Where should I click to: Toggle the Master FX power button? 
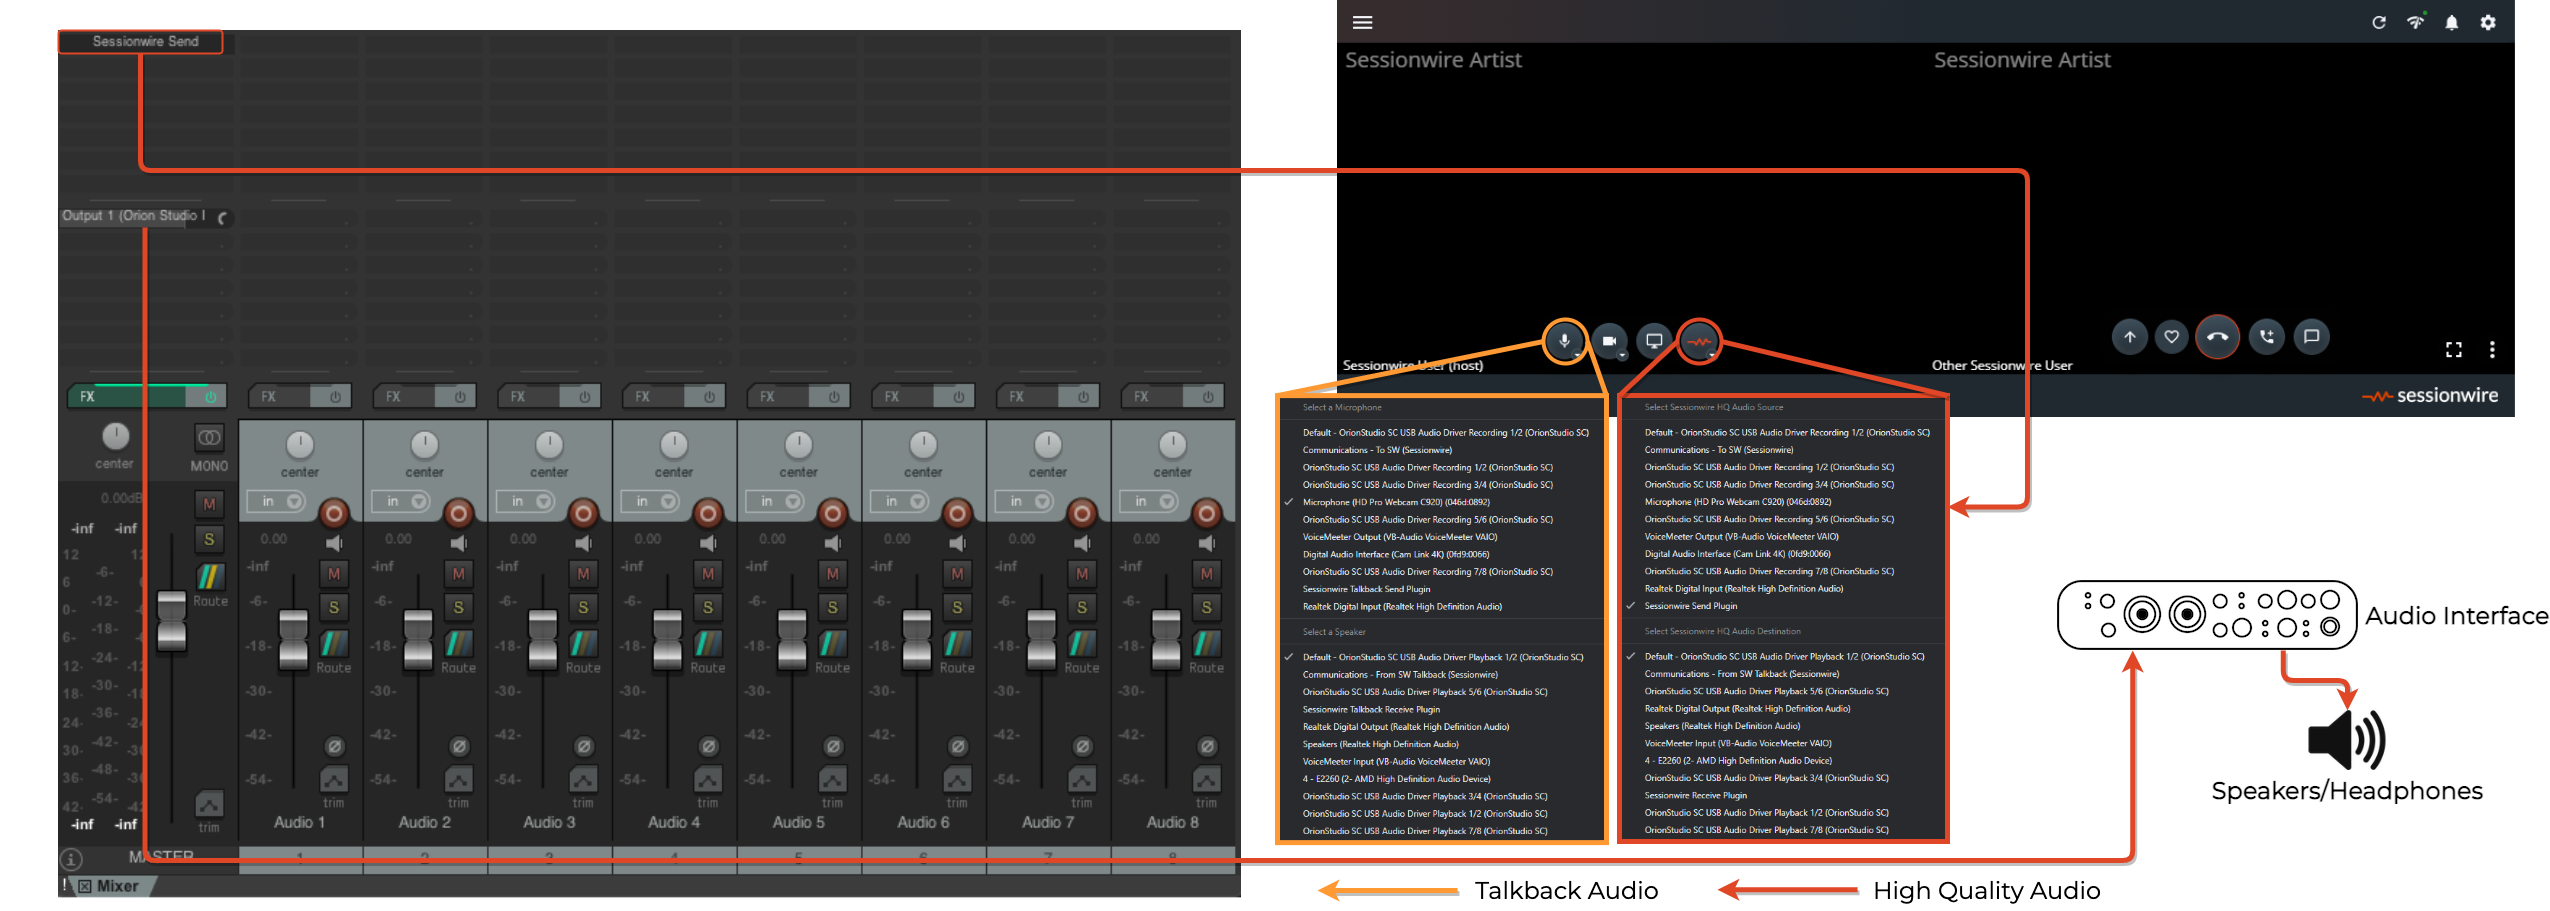coord(210,397)
